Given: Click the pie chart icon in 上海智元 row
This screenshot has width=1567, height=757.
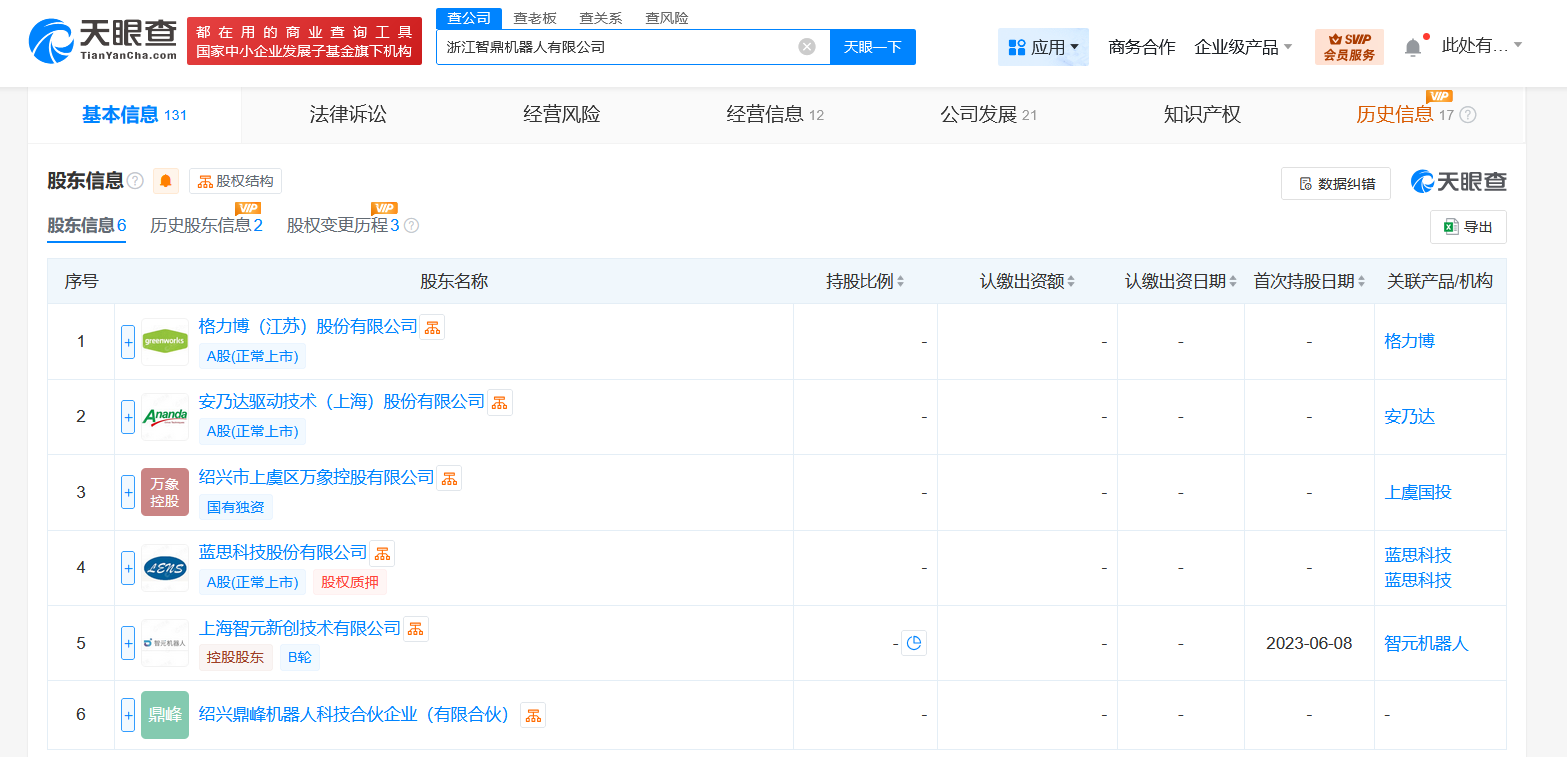Looking at the screenshot, I should coord(914,643).
